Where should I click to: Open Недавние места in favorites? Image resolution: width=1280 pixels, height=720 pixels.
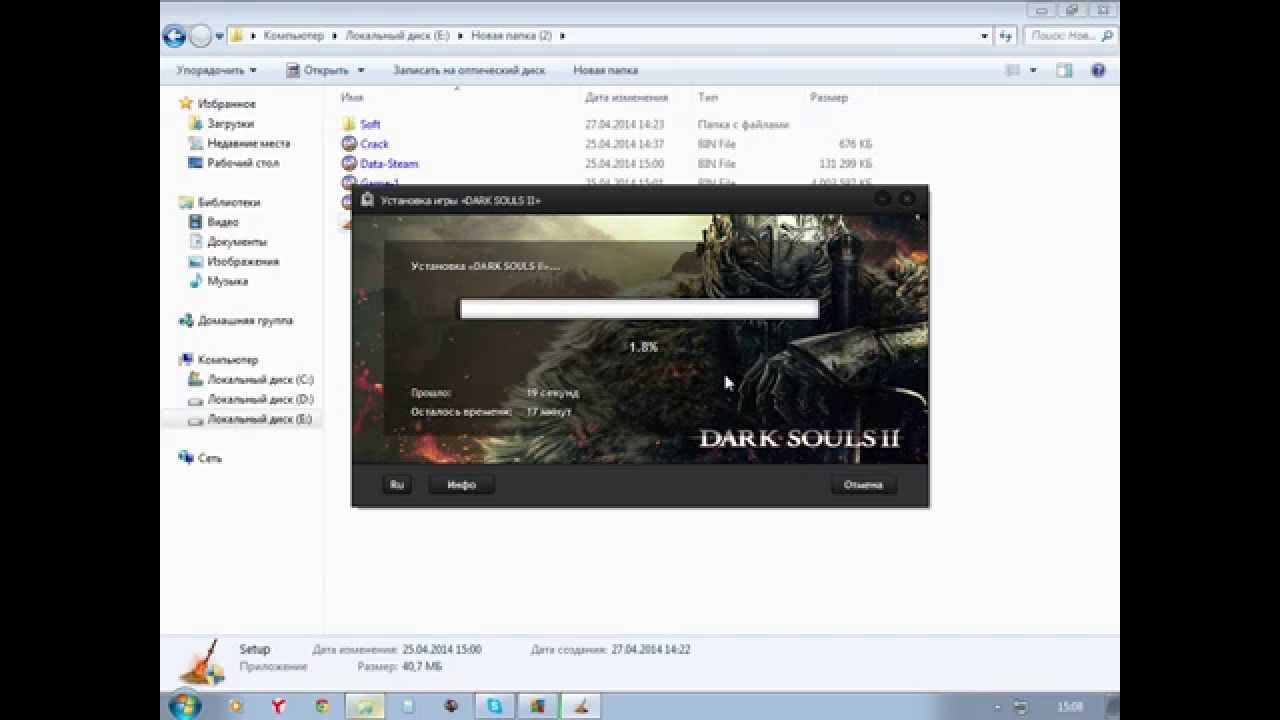pos(248,143)
